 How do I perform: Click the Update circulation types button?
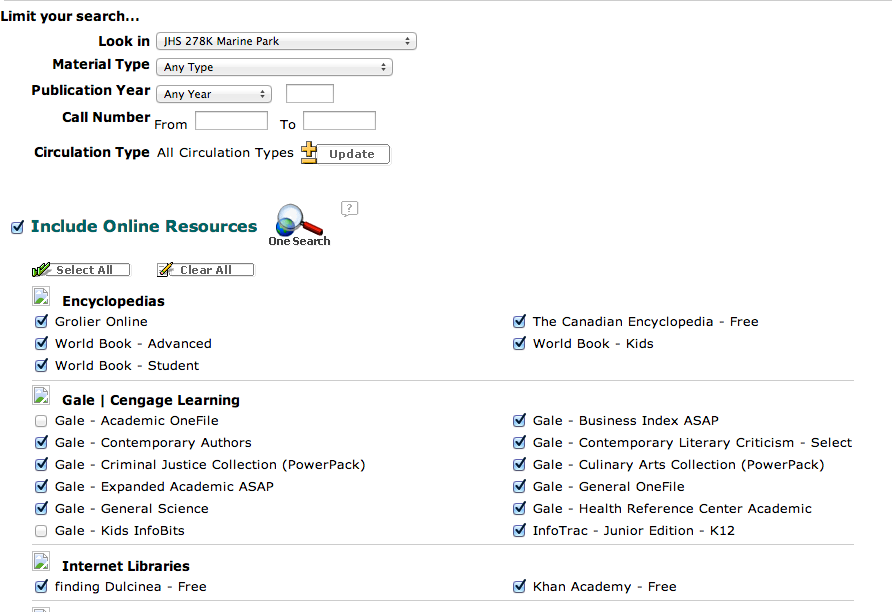point(345,154)
